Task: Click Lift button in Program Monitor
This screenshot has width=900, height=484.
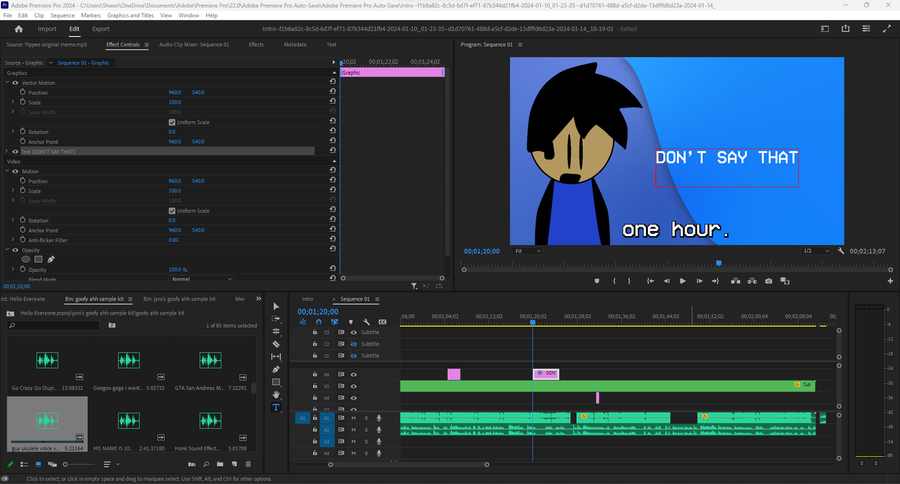Action: coord(735,281)
